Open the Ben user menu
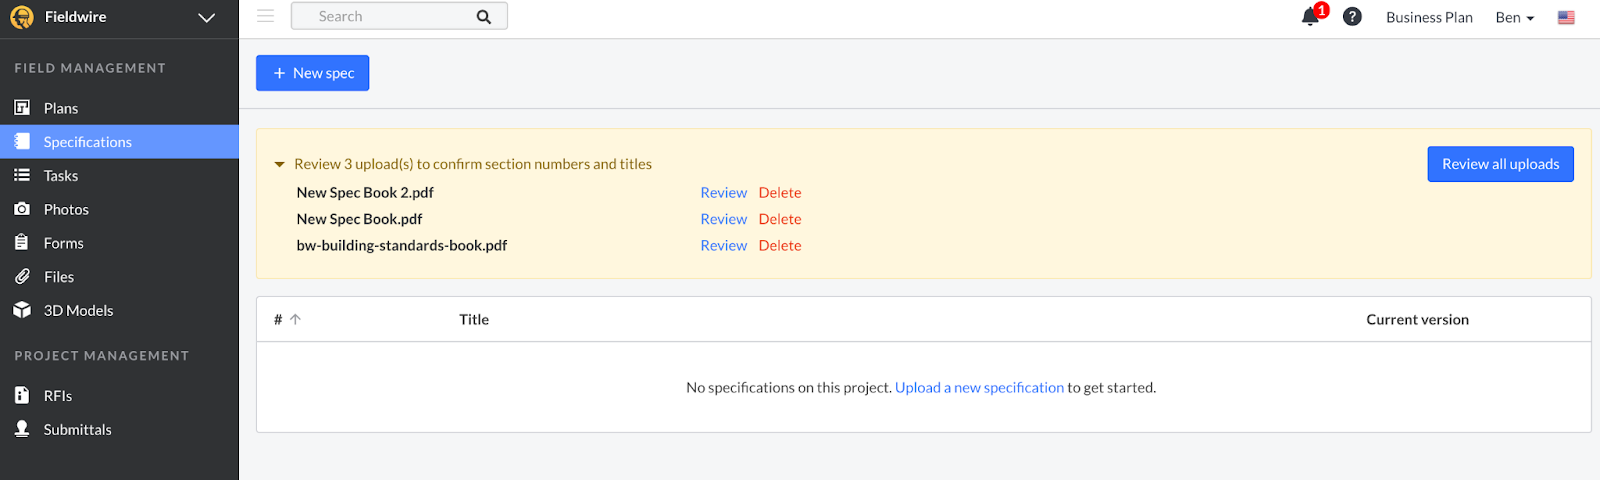The image size is (1600, 480). (x=1514, y=17)
